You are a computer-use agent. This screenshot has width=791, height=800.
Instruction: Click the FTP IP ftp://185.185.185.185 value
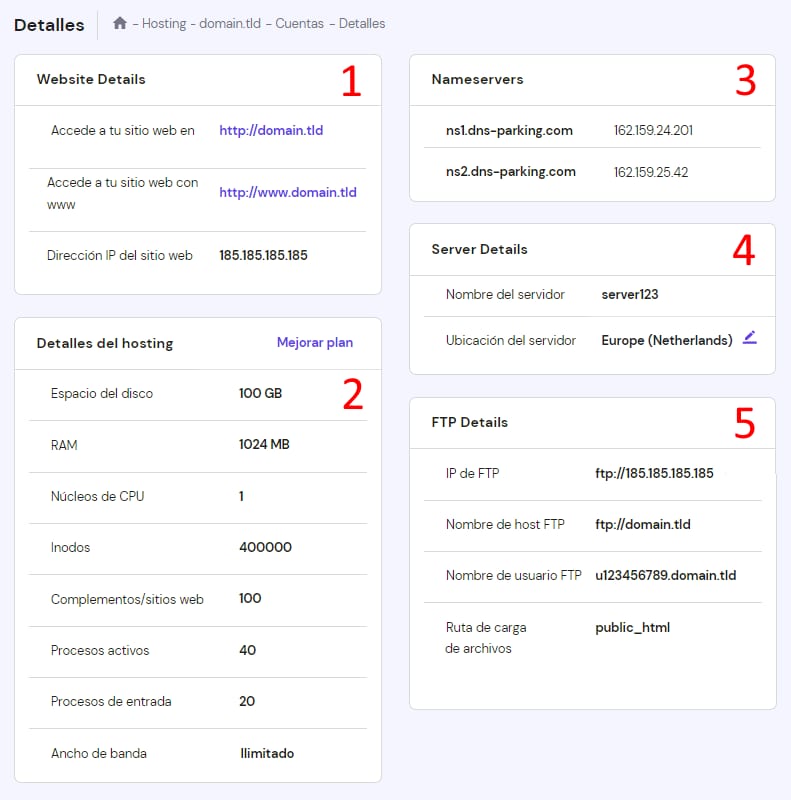coord(654,474)
